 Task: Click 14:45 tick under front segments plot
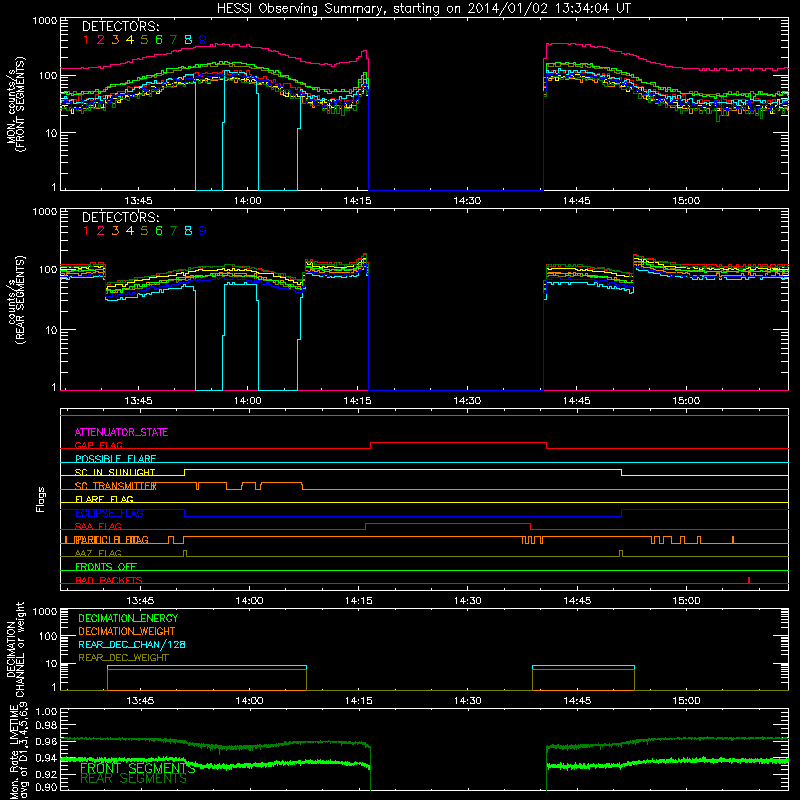(577, 201)
